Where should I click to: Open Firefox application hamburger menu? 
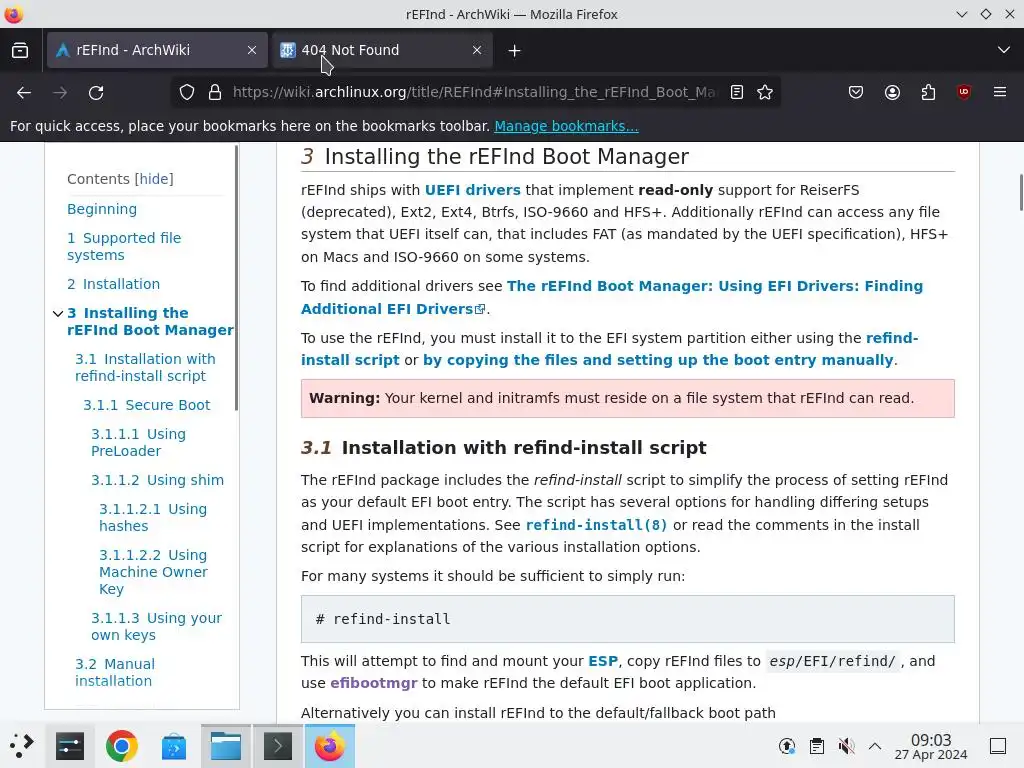(x=1000, y=93)
